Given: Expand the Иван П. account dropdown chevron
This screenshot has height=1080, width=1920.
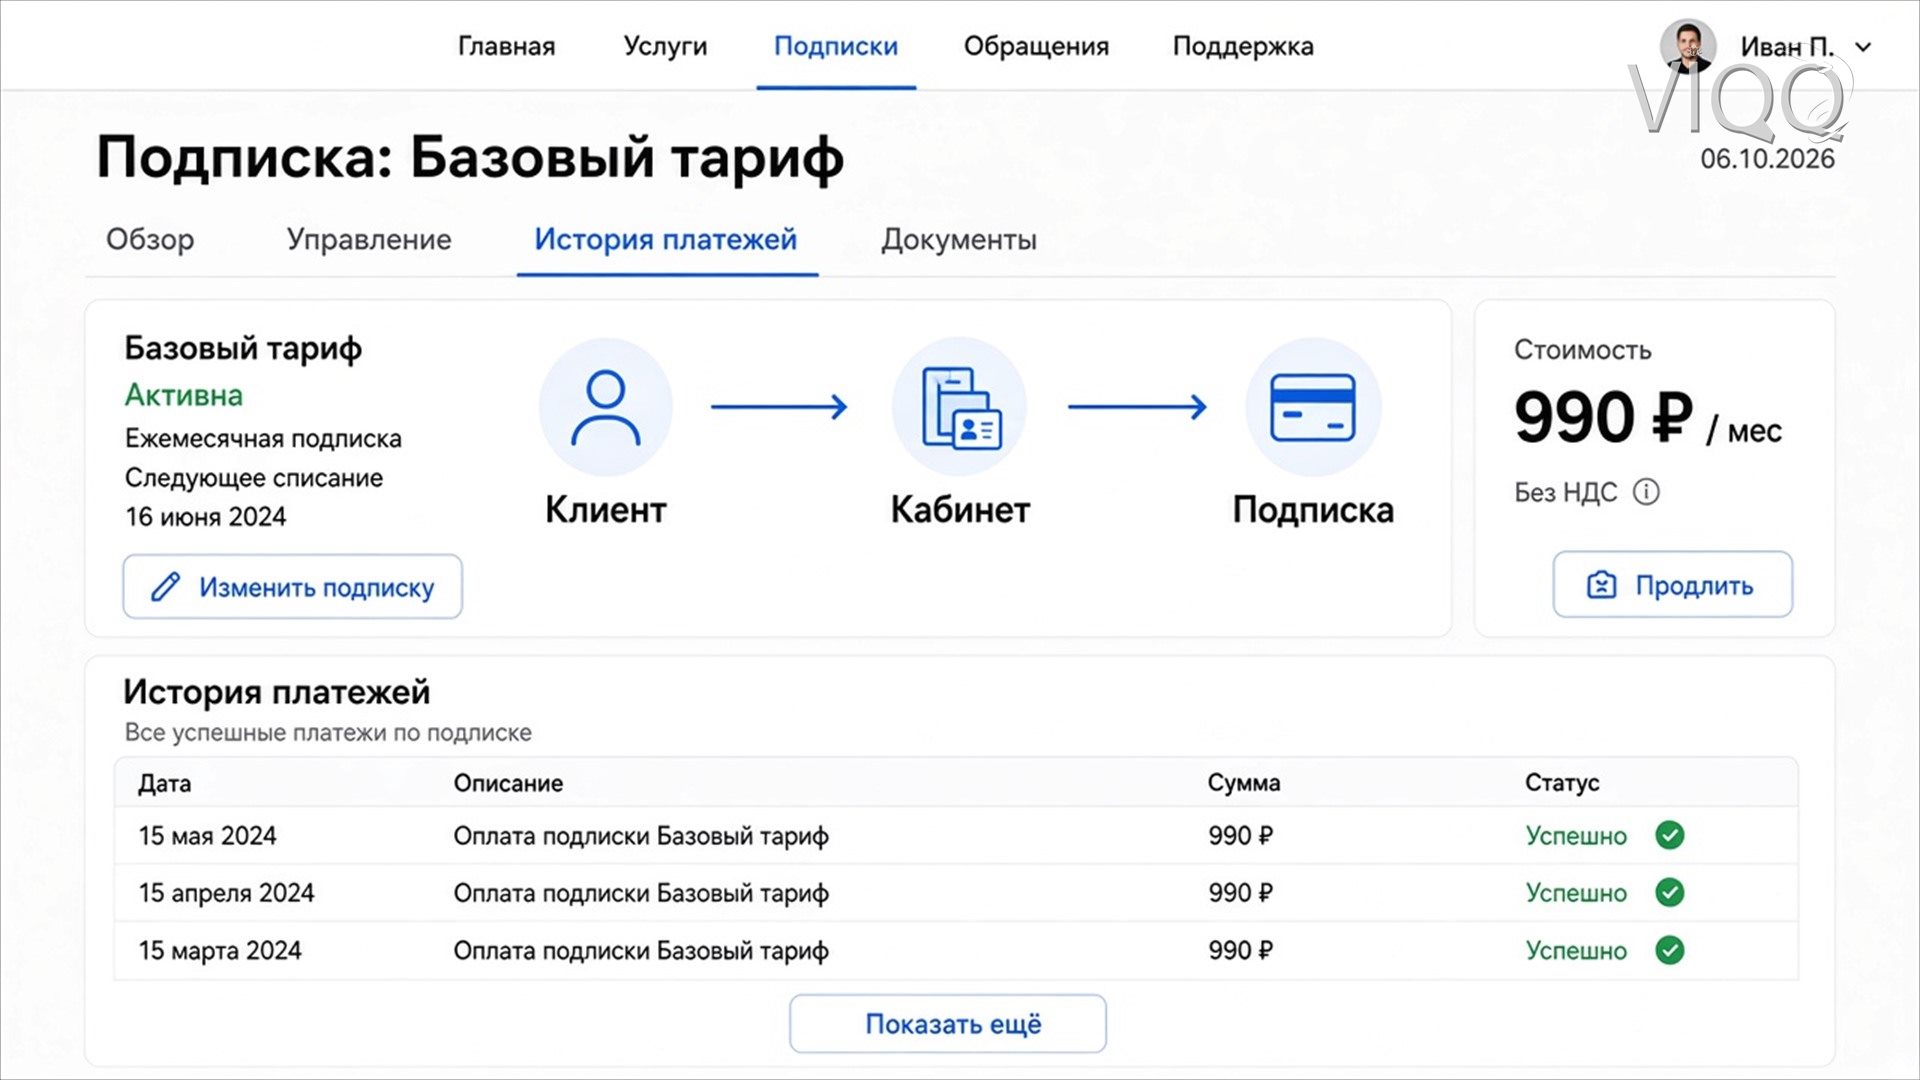Looking at the screenshot, I should 1862,47.
